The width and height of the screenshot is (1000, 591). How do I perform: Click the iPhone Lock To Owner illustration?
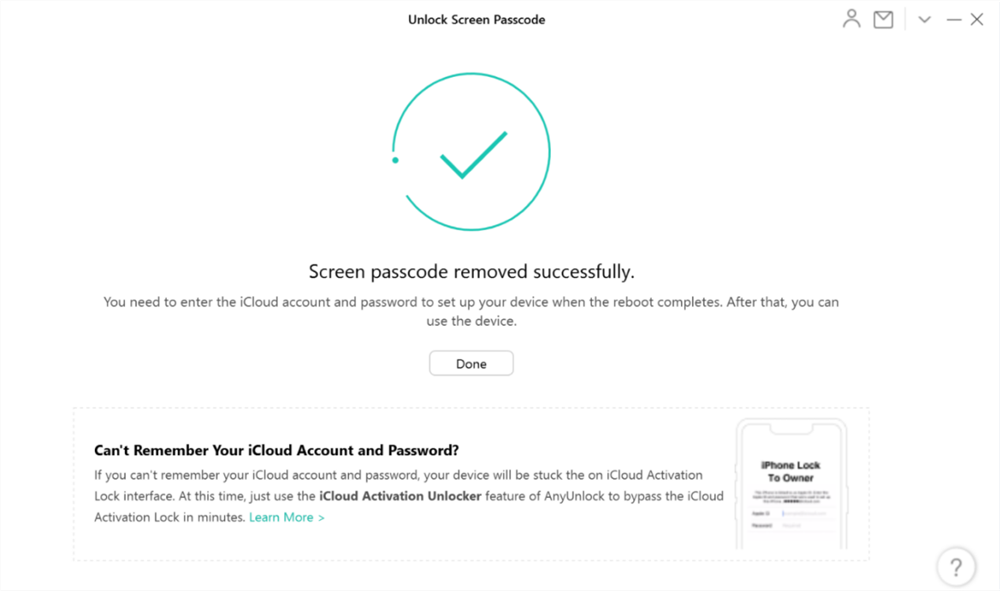(x=791, y=485)
